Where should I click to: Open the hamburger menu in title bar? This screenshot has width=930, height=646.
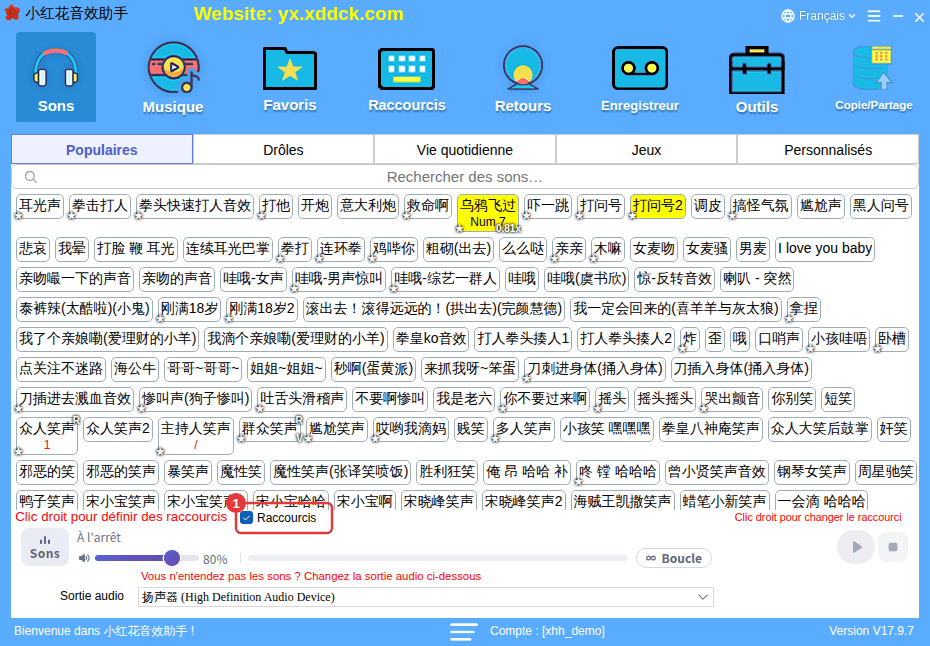pos(874,16)
